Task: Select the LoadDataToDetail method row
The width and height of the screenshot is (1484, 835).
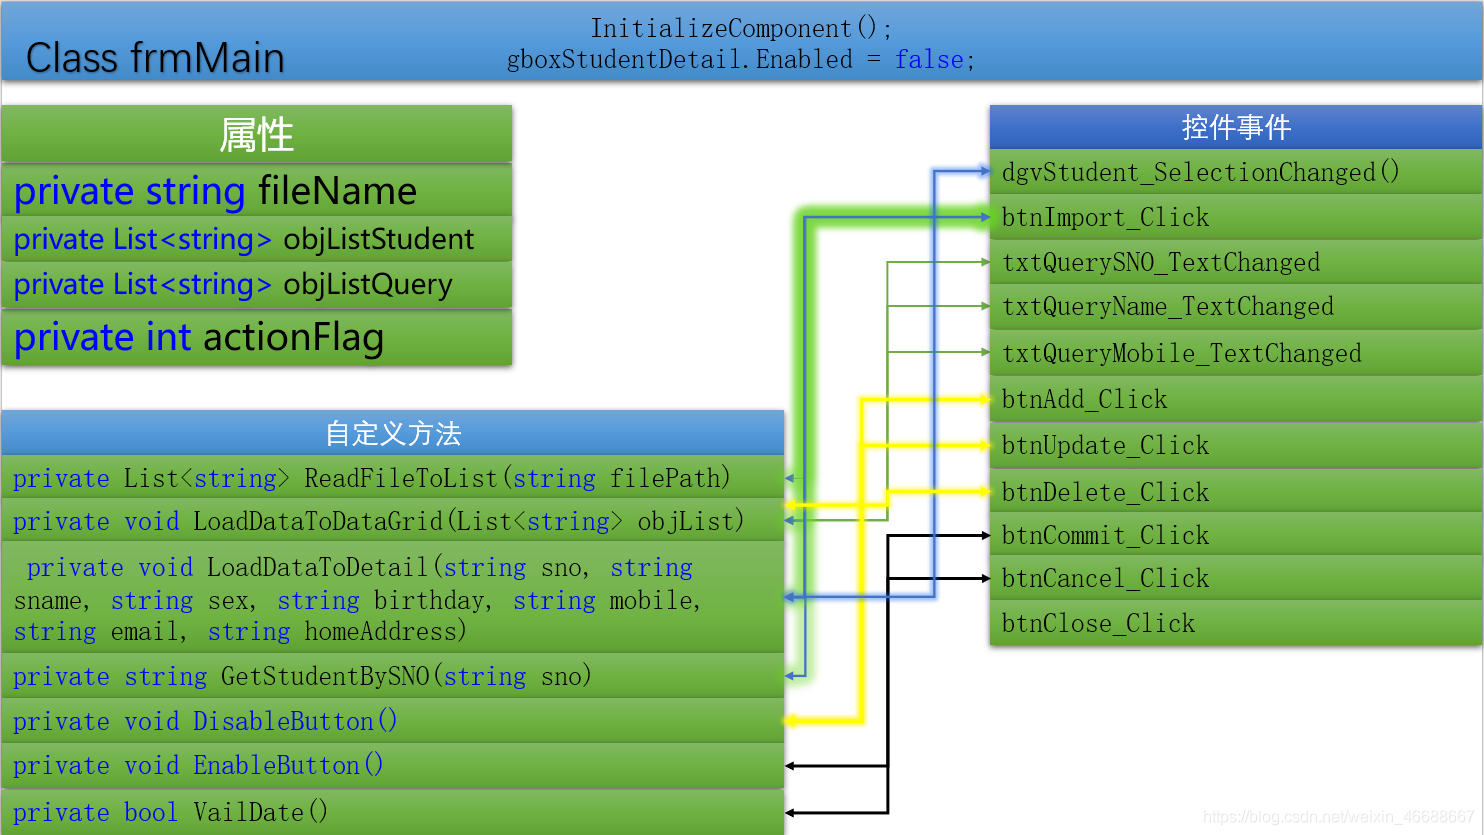Action: click(393, 598)
